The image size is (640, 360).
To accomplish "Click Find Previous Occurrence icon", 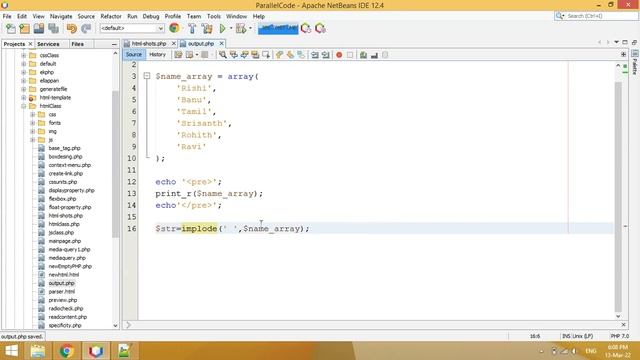I will [x=233, y=55].
